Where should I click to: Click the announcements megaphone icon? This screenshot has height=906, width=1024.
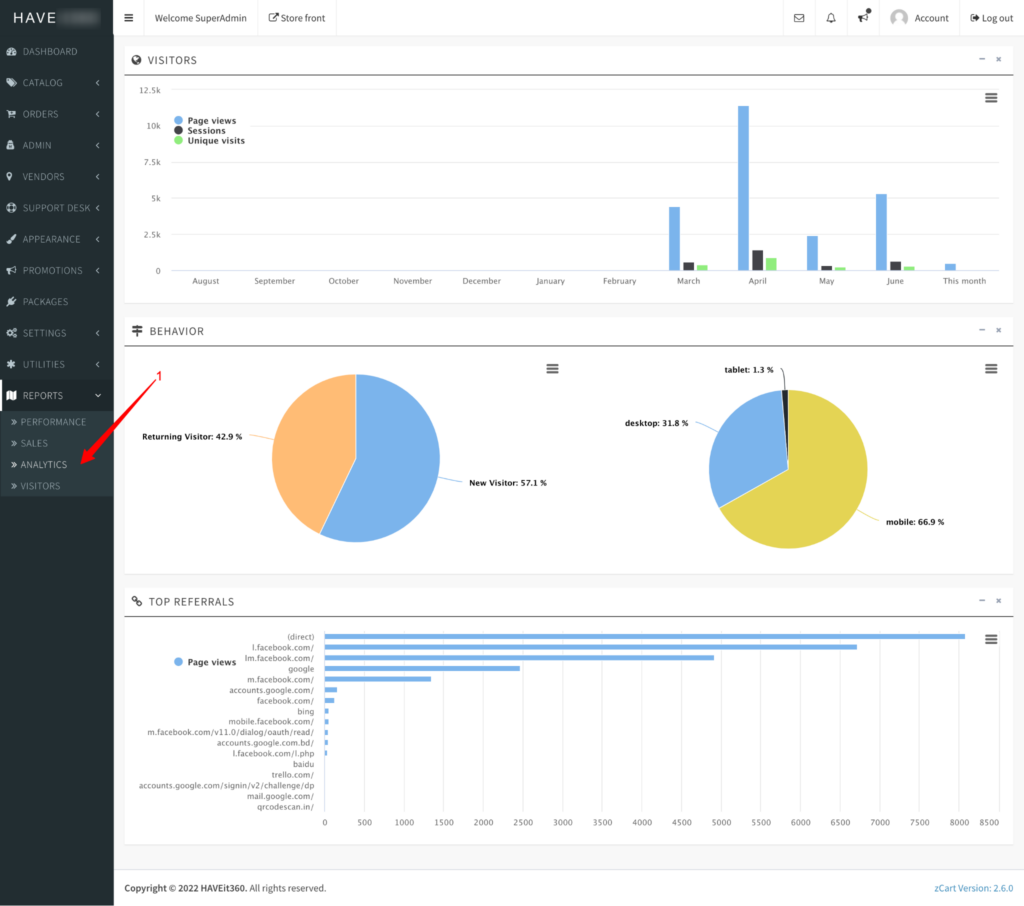click(x=863, y=18)
